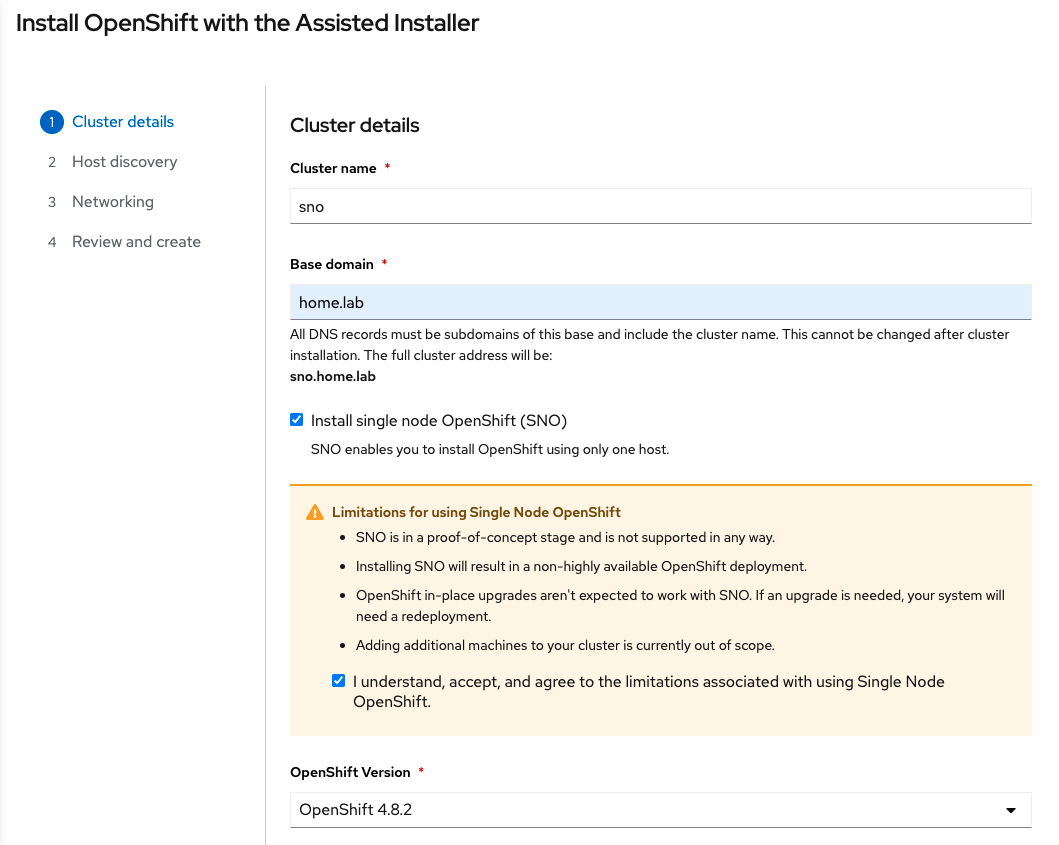Click the Adding additional machines bullet text
The image size is (1059, 845).
(565, 646)
